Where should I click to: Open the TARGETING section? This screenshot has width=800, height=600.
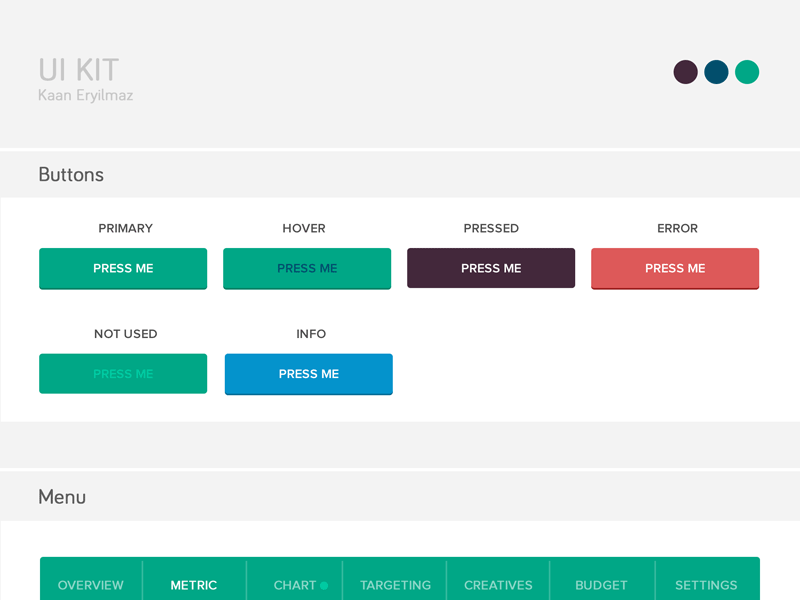(x=396, y=585)
